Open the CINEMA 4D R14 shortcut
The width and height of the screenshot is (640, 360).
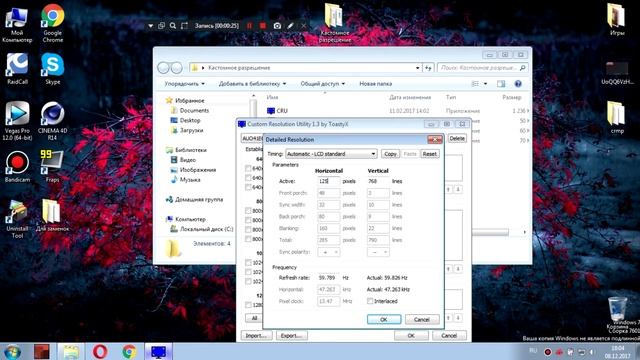coord(52,121)
